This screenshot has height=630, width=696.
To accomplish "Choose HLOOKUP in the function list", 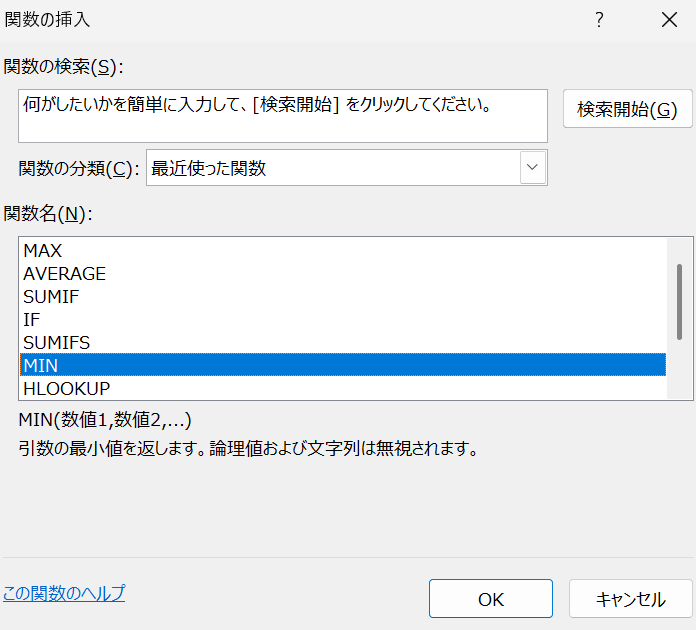I will (x=66, y=388).
